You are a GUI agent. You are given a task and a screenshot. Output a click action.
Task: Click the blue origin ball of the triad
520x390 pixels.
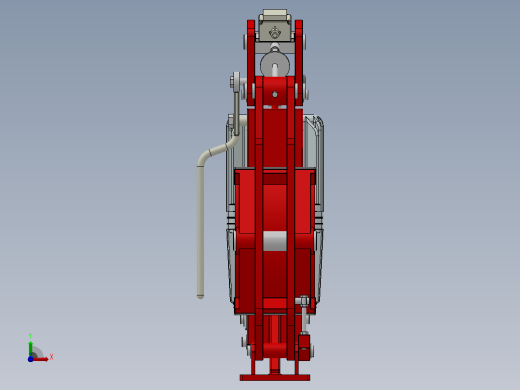click(x=30, y=359)
